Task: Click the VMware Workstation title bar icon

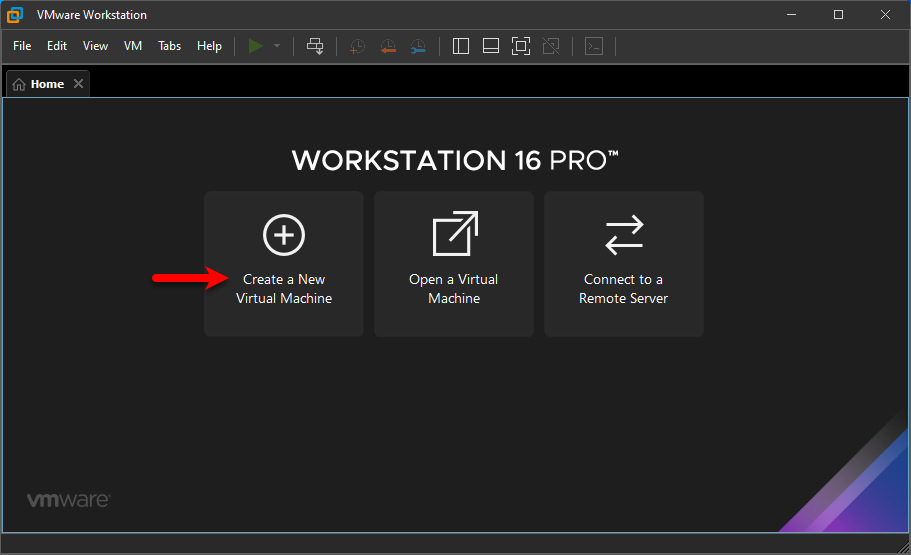Action: (x=15, y=15)
